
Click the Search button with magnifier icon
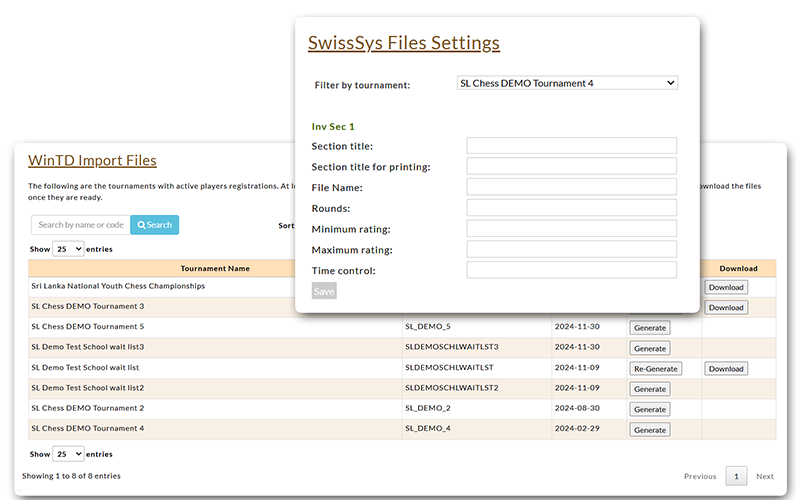(154, 225)
